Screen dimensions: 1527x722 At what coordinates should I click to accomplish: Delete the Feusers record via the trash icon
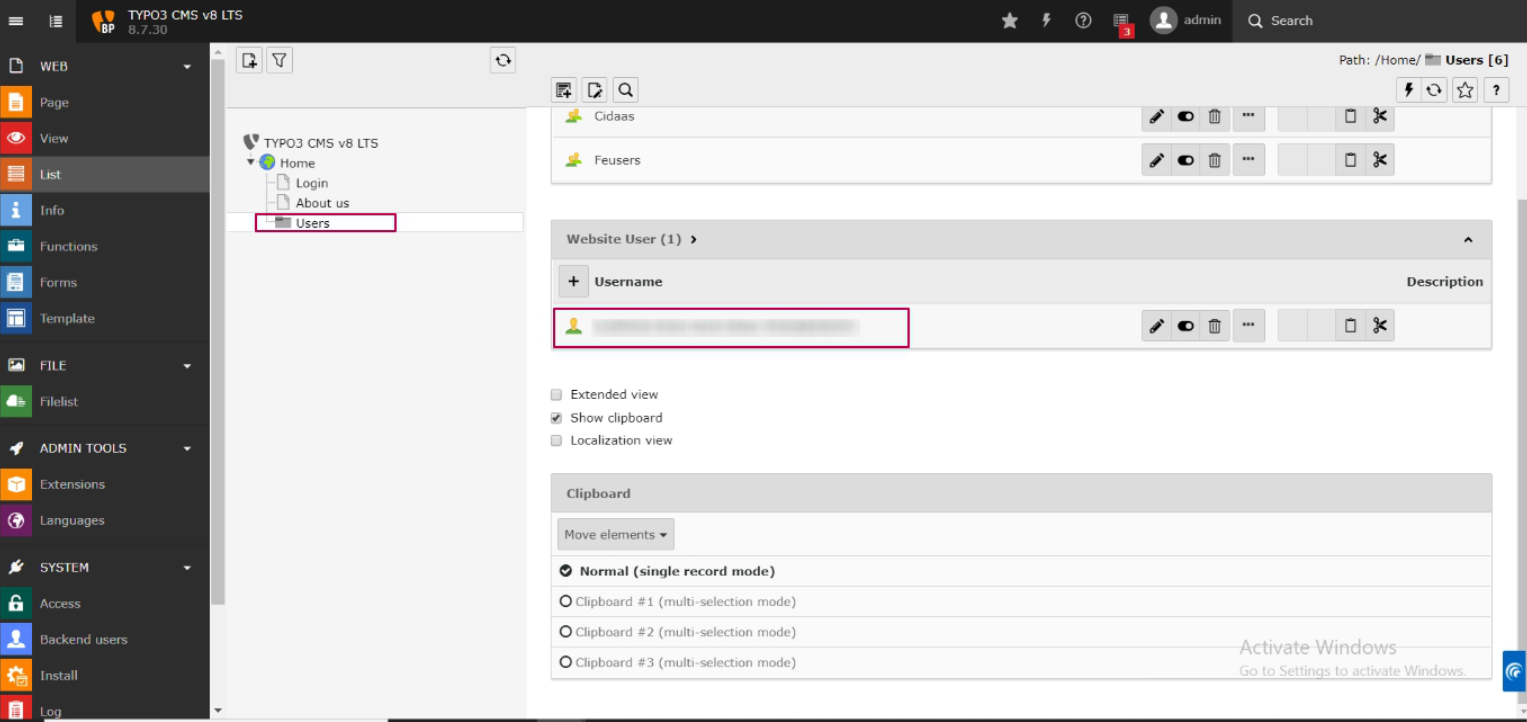pyautogui.click(x=1214, y=159)
